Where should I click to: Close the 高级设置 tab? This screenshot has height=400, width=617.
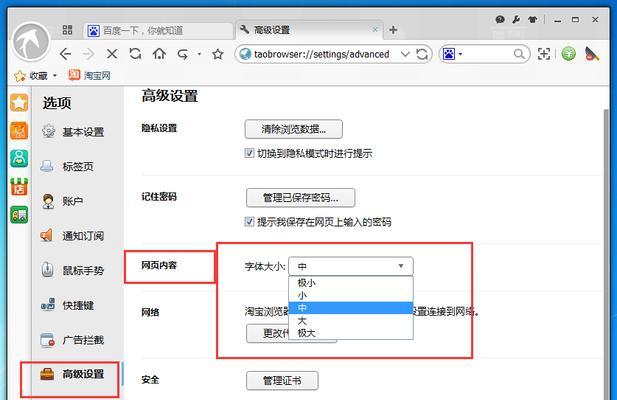(375, 29)
